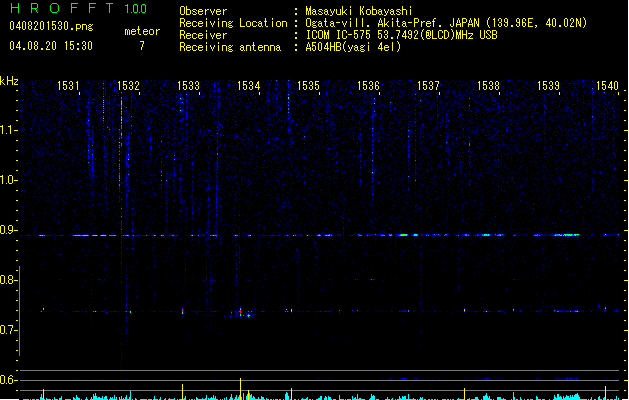Click the HROFFT 1.0.0 title text

(x=78, y=8)
